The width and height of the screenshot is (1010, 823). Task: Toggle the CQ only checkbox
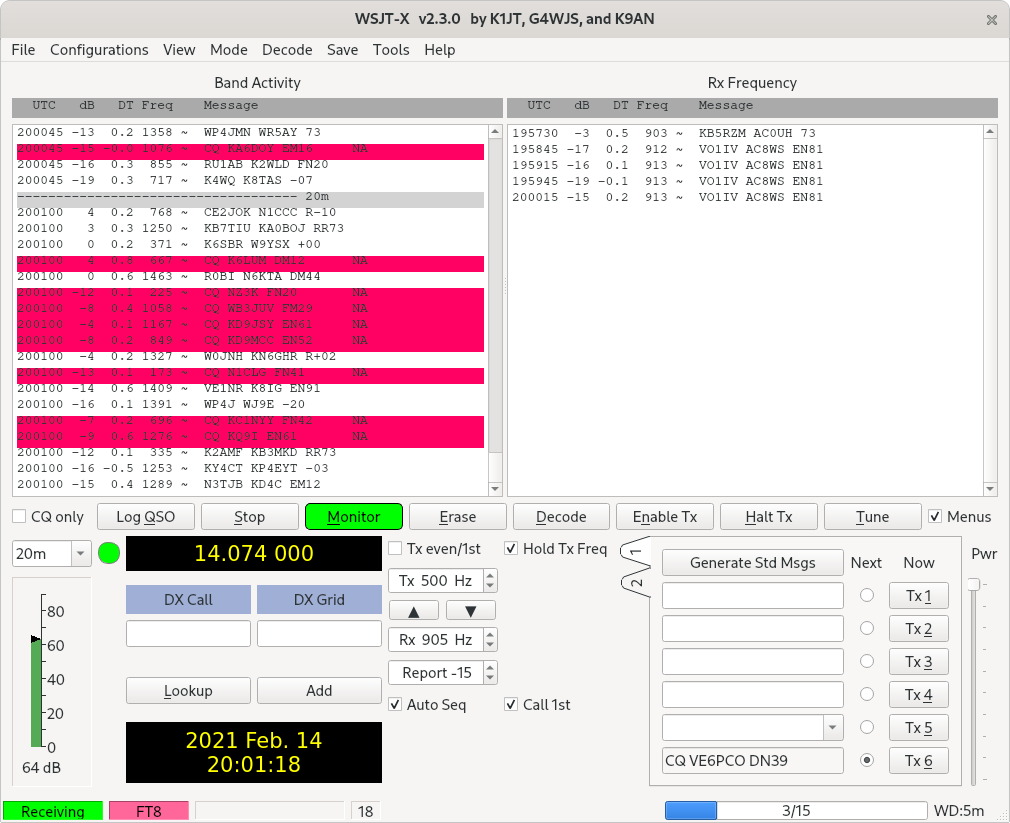tap(19, 516)
